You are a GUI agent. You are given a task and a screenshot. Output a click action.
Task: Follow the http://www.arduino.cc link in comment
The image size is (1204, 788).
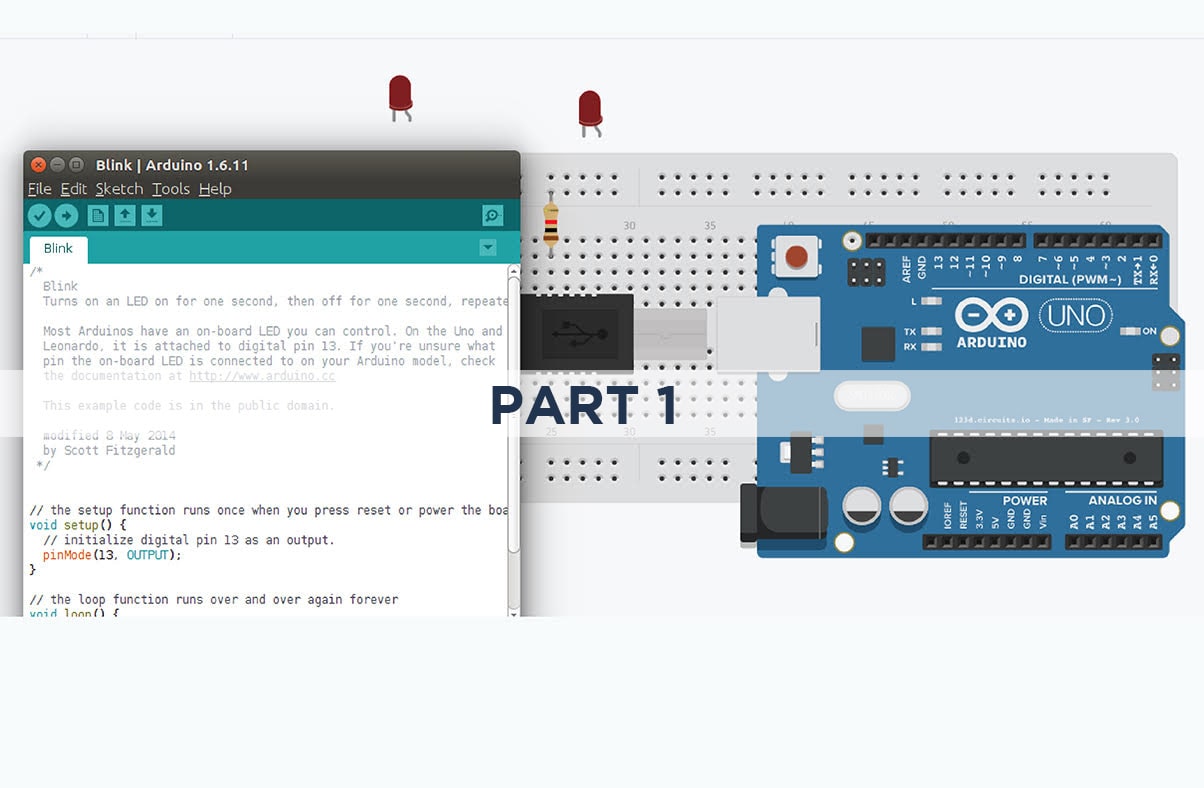pyautogui.click(x=262, y=376)
